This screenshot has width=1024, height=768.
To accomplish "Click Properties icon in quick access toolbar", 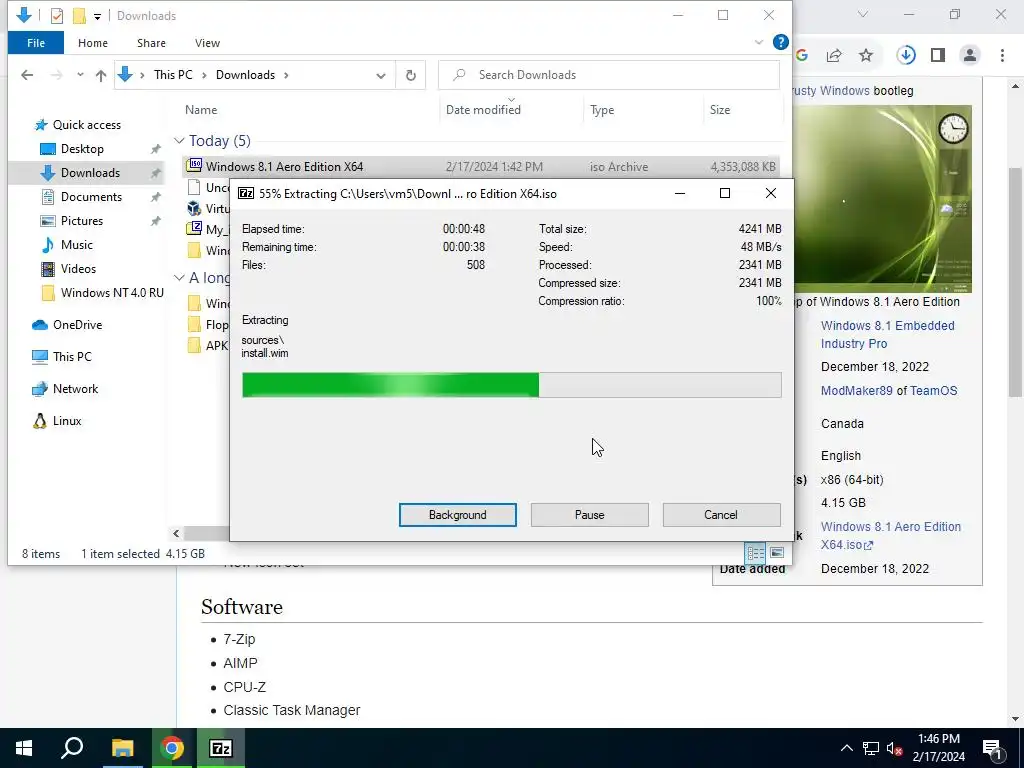I will [x=57, y=16].
